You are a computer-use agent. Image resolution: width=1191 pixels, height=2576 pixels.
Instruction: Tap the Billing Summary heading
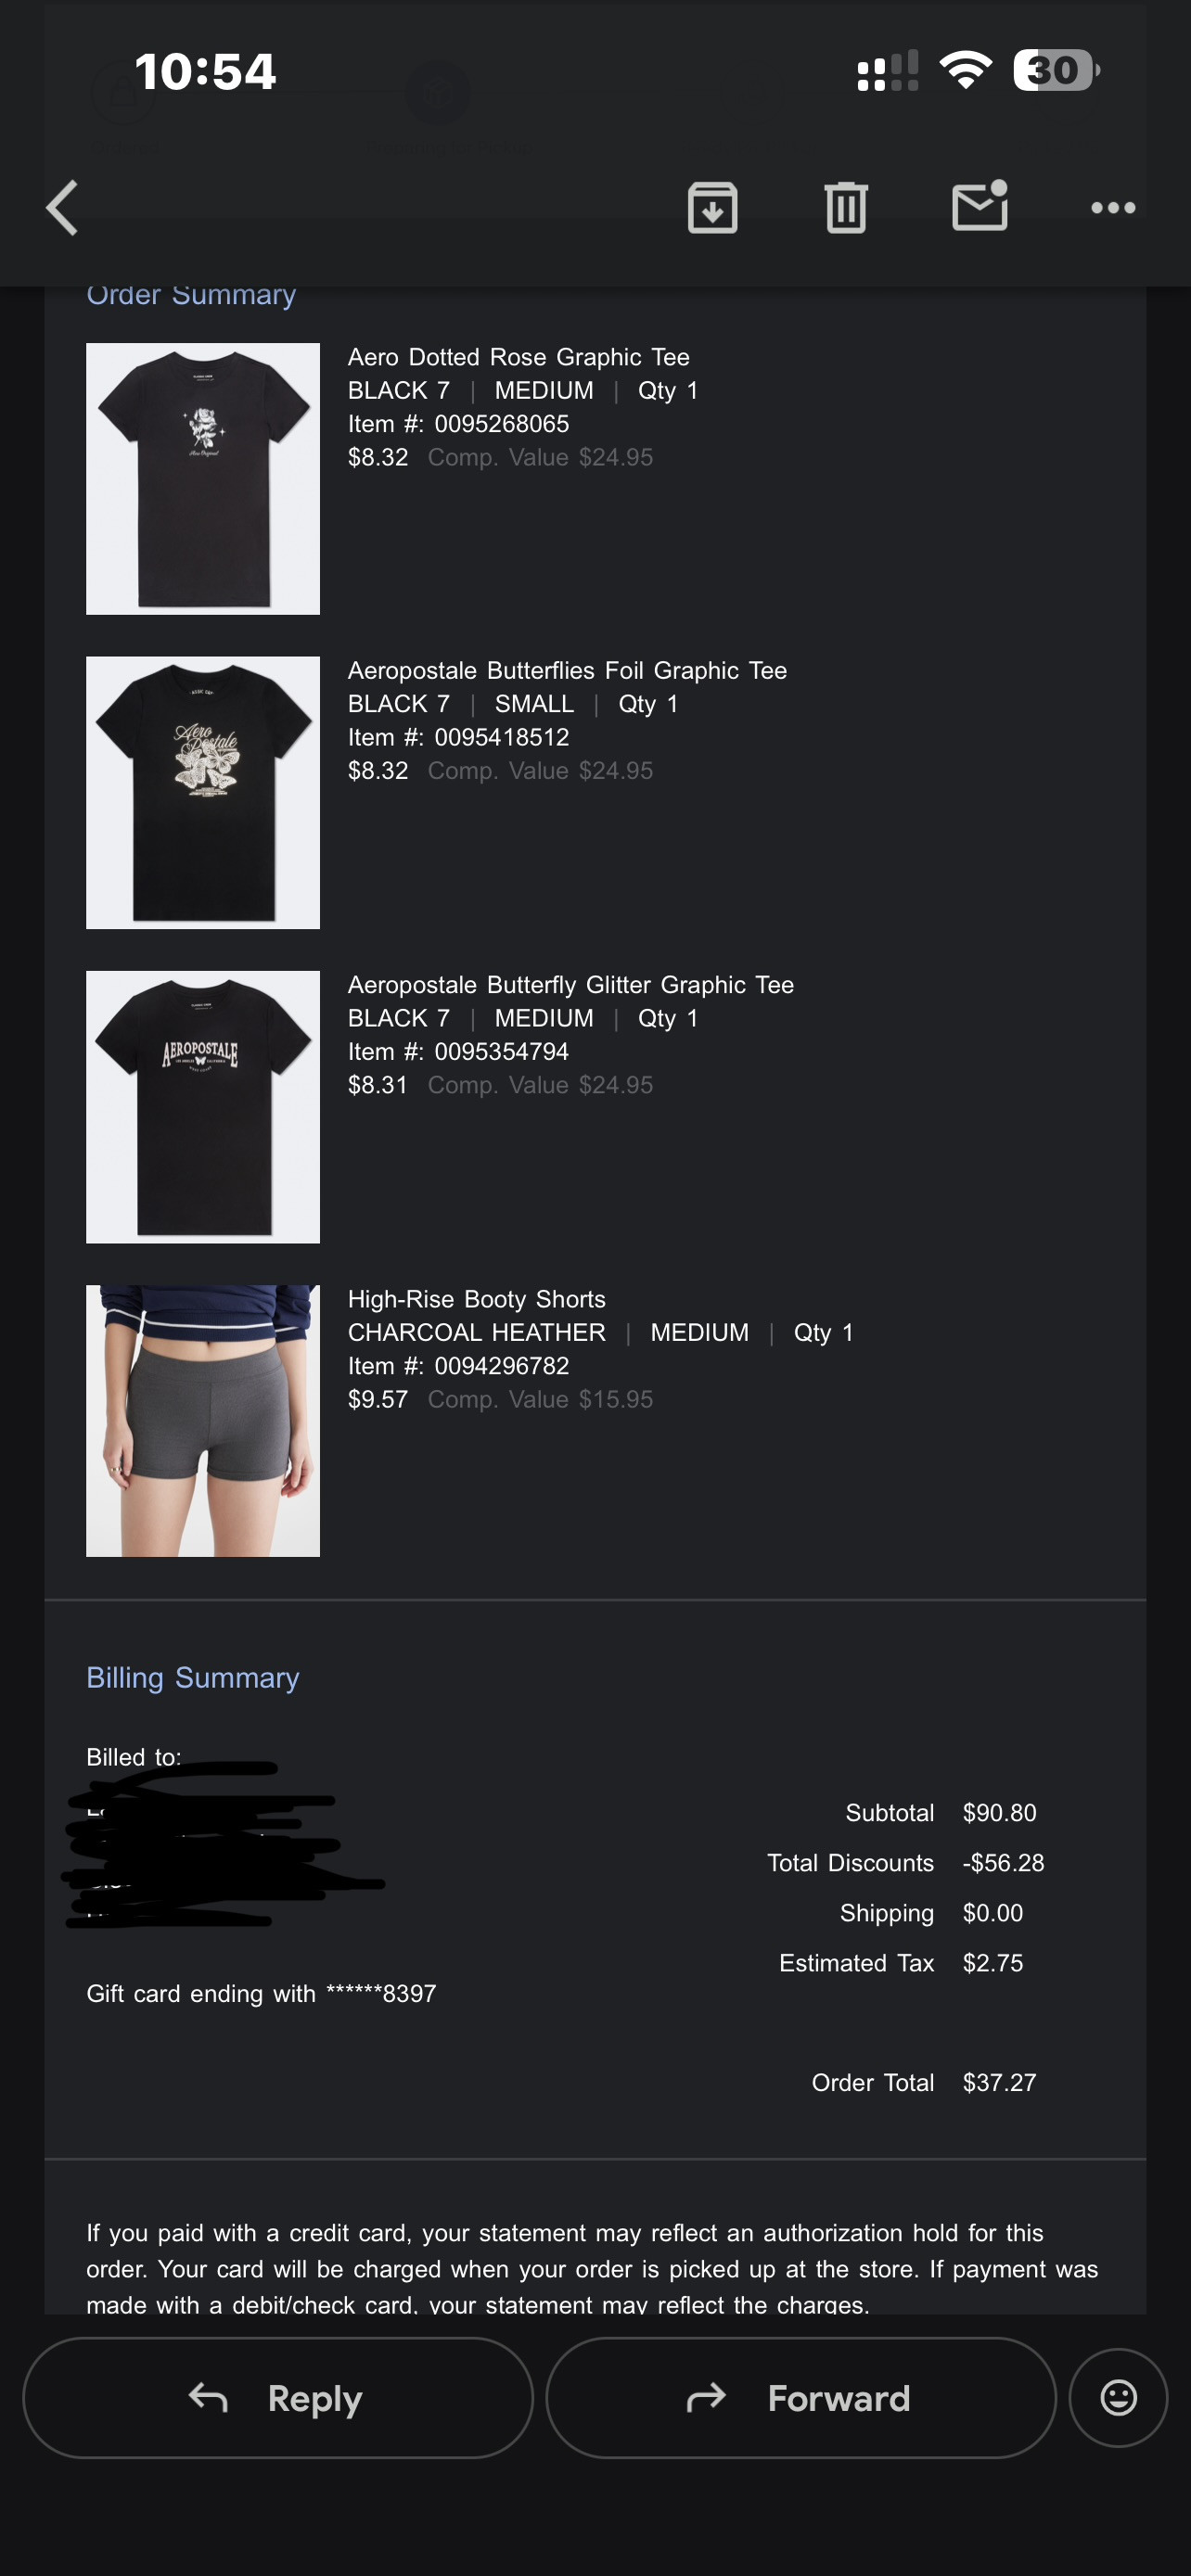pos(193,1678)
